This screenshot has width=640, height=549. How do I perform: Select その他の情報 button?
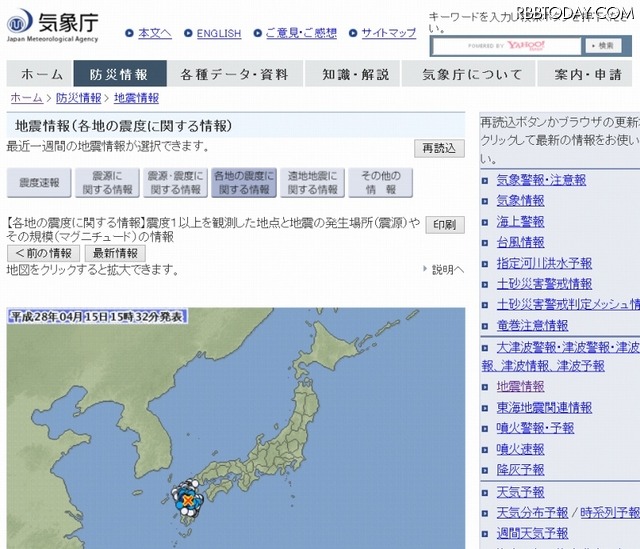point(380,182)
